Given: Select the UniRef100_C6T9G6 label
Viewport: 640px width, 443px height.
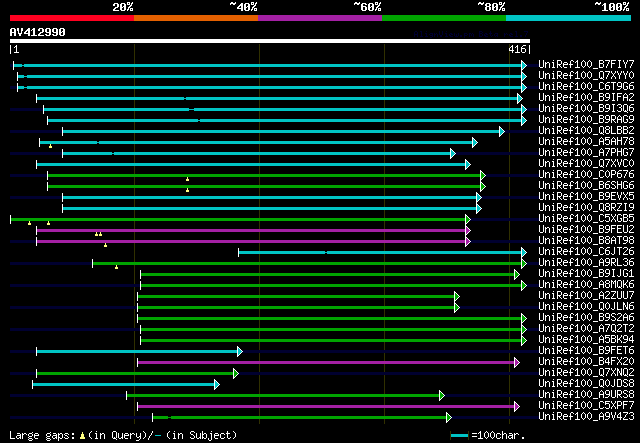Looking at the screenshot, I should pyautogui.click(x=586, y=87).
